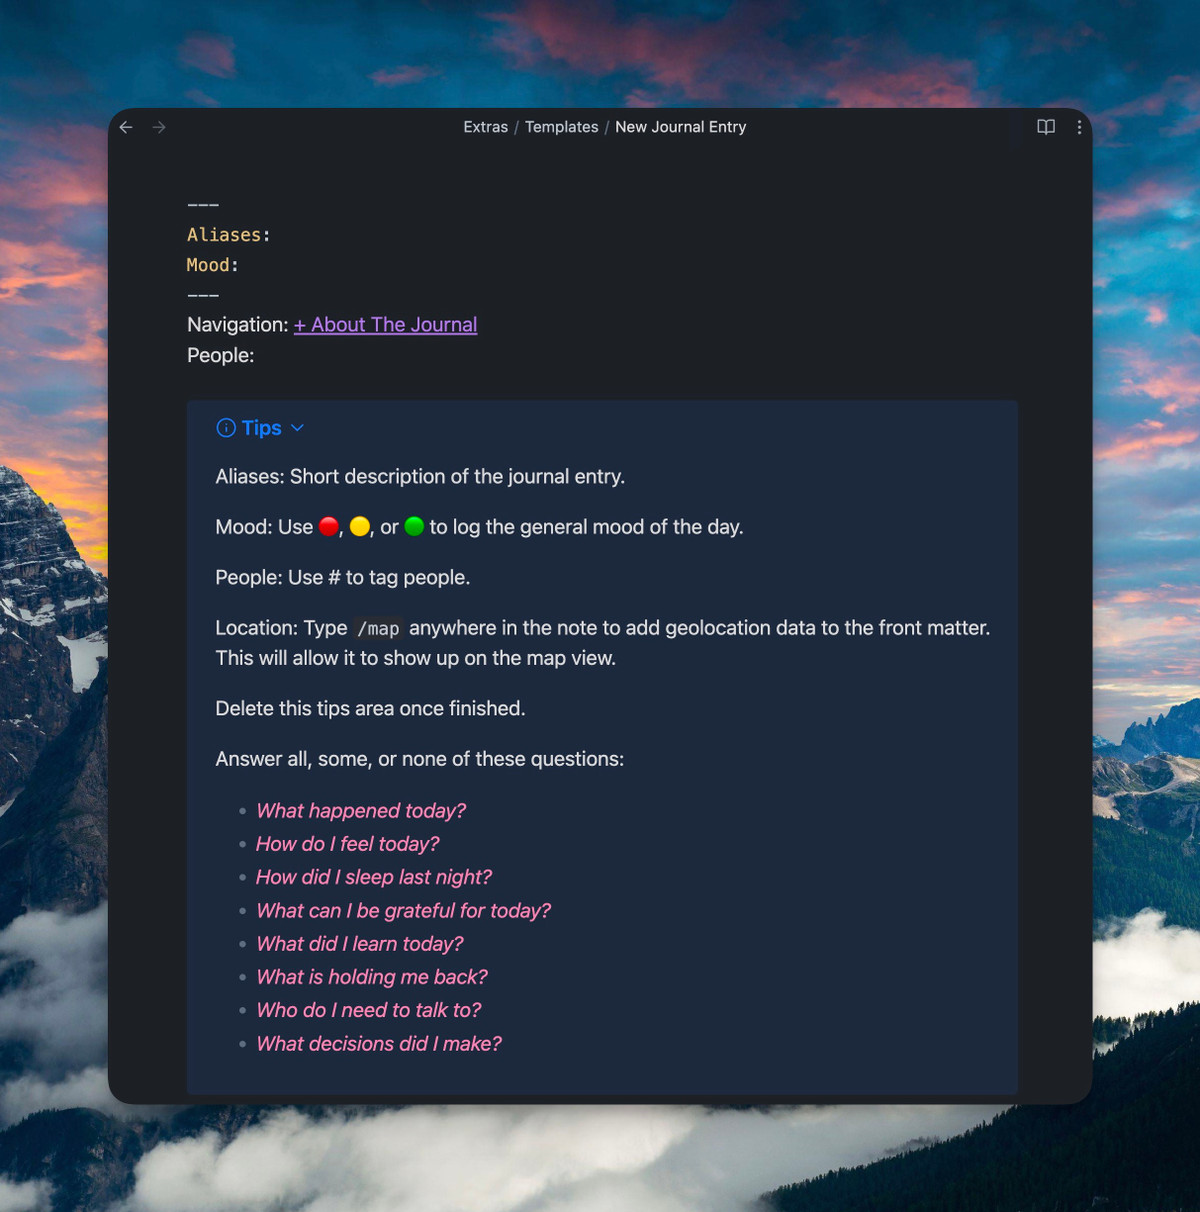Click the yellow circle mood emoji

360,527
